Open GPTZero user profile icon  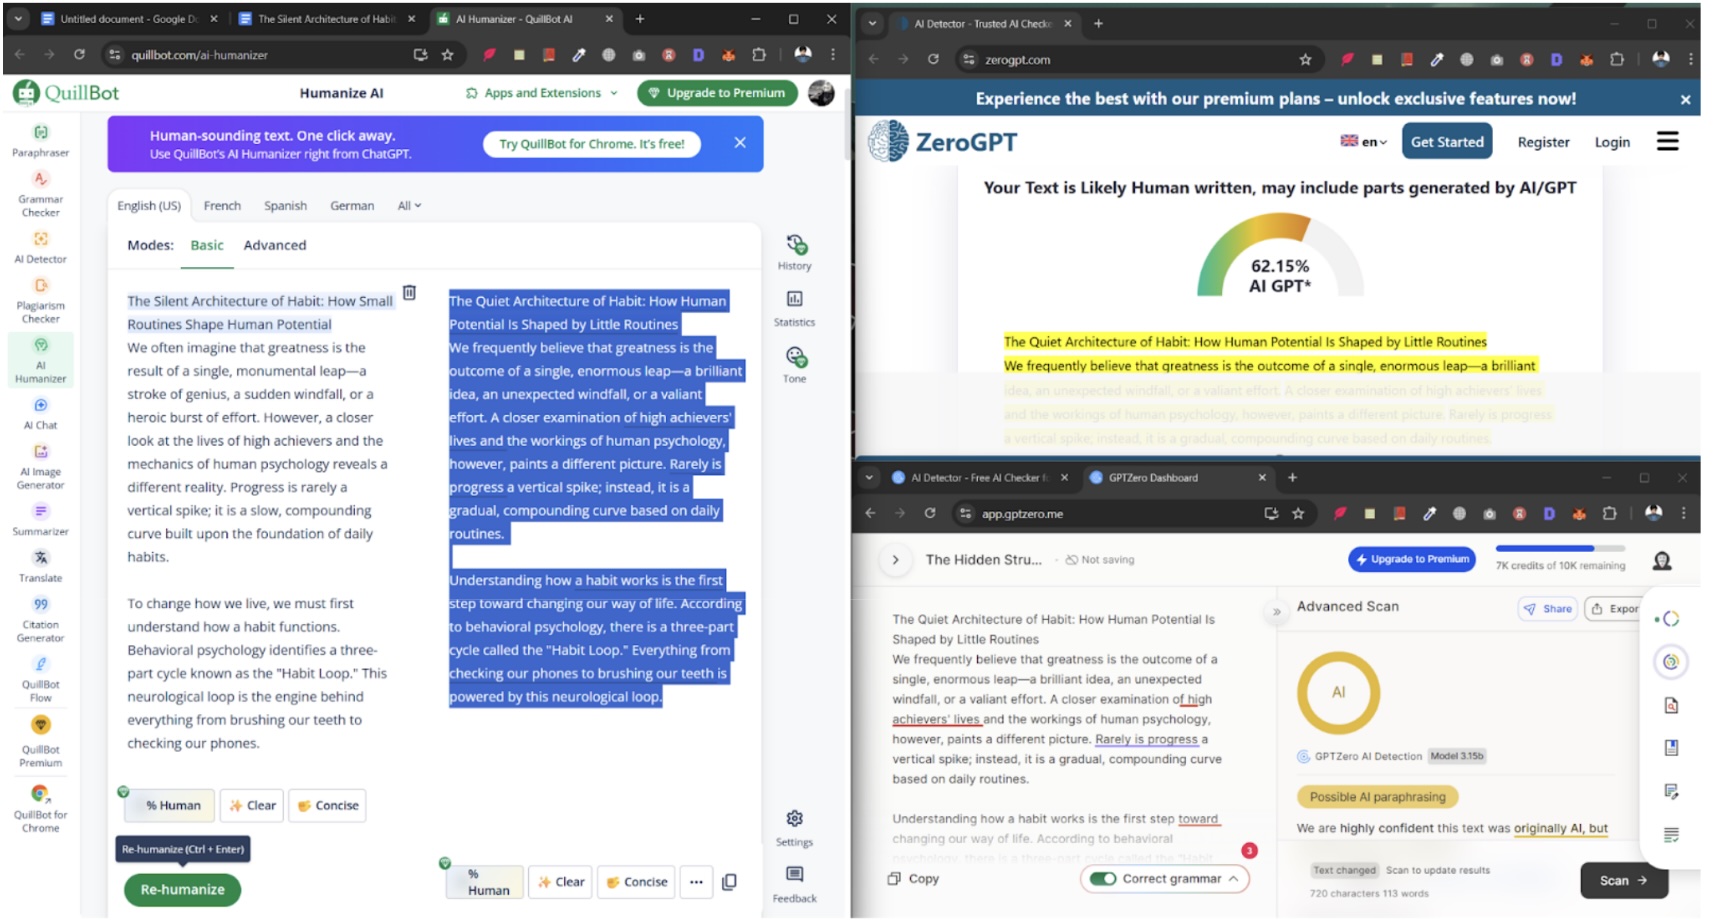(x=1662, y=561)
